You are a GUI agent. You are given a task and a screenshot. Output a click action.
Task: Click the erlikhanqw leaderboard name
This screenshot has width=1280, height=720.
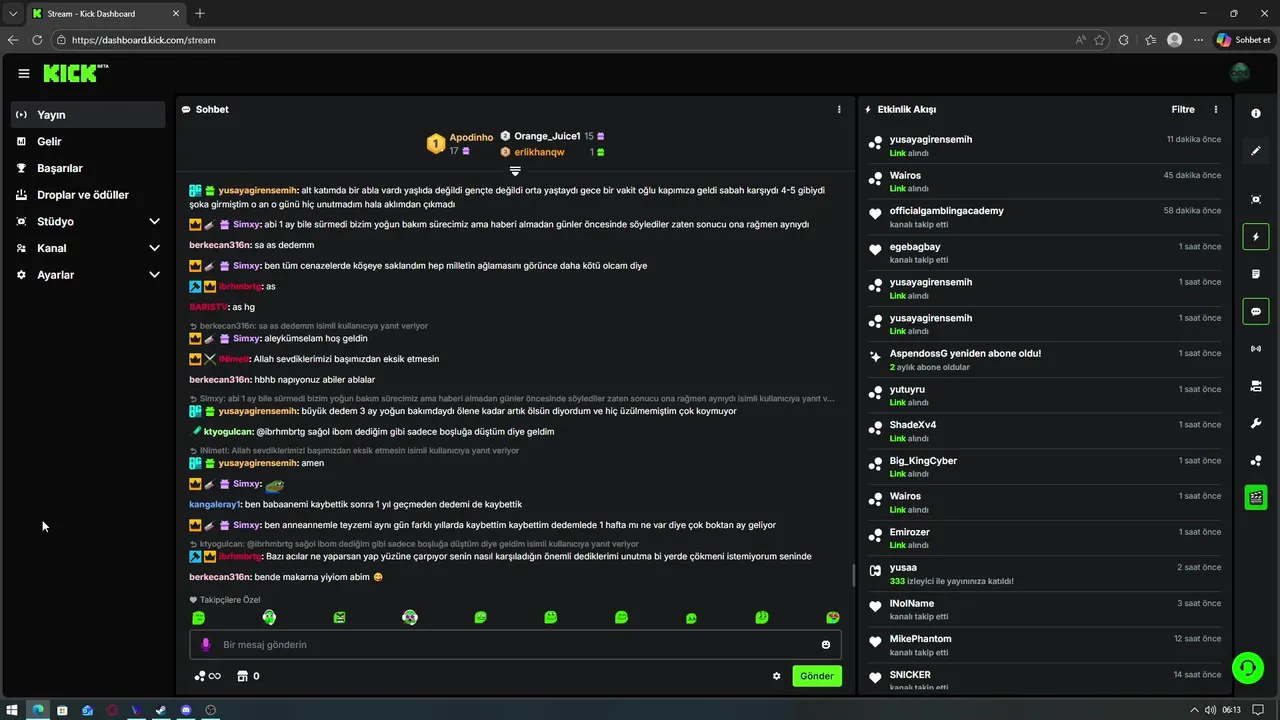click(539, 152)
